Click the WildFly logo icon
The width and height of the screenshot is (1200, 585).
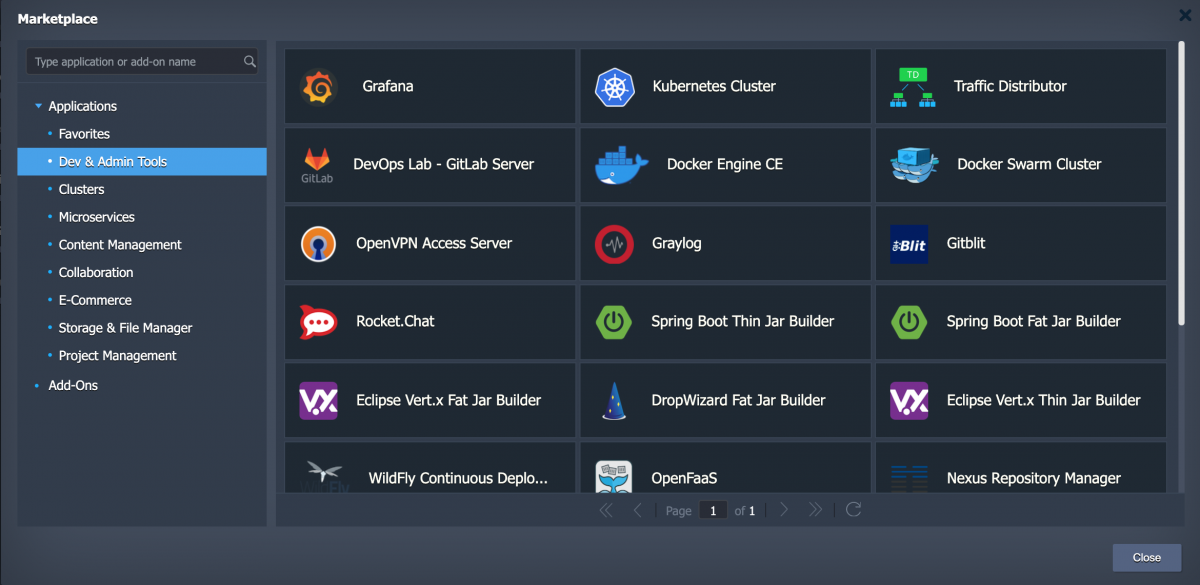coord(324,476)
